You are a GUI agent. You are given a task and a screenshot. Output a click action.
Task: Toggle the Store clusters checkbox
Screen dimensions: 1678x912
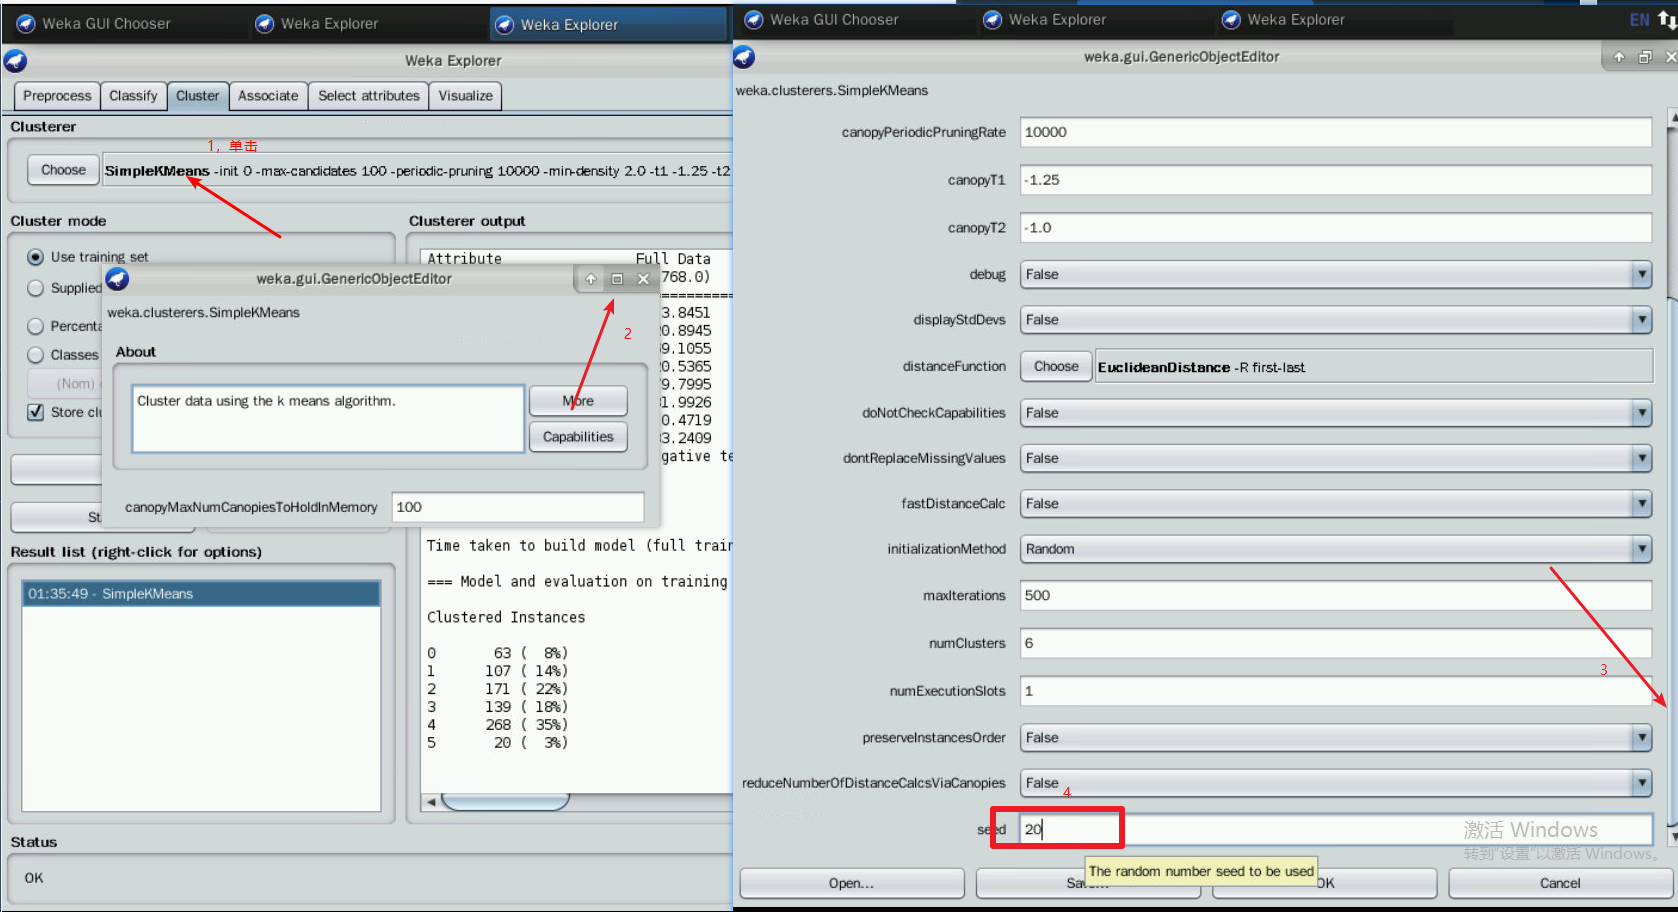(36, 412)
